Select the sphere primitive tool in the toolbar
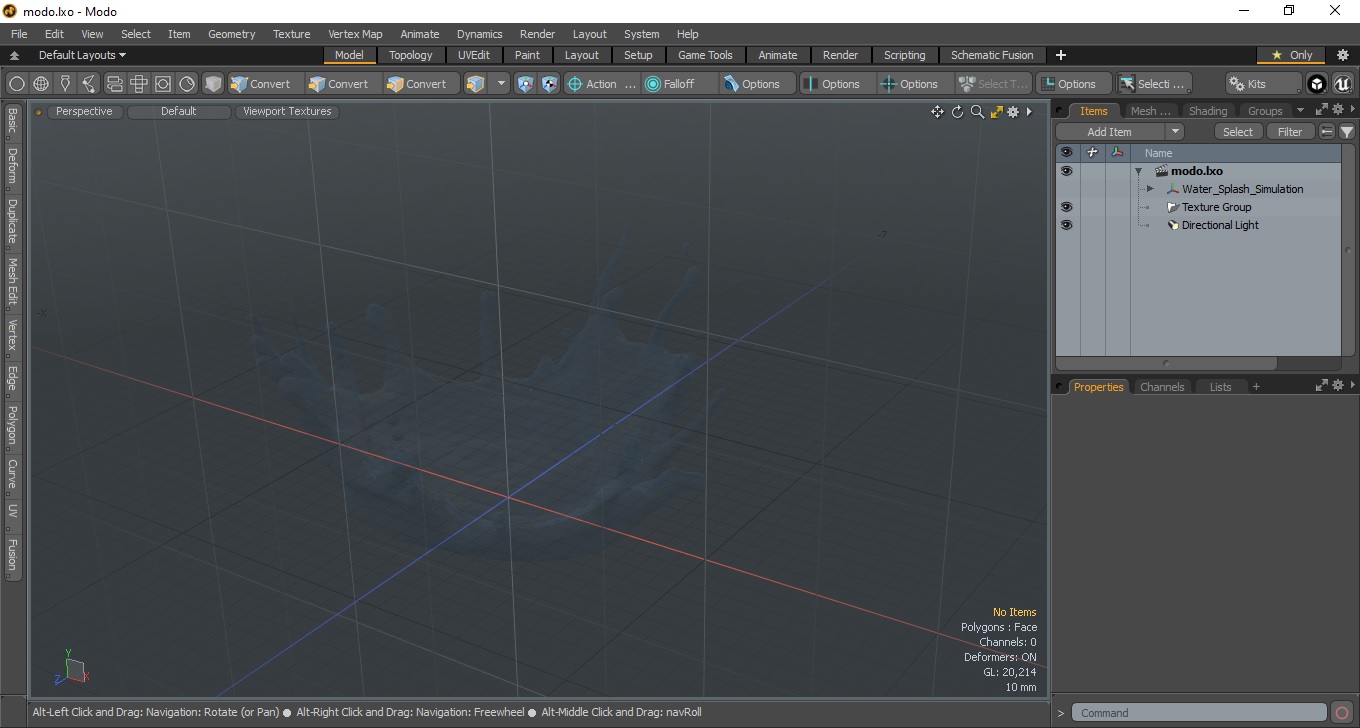This screenshot has height=728, width=1360. pos(17,84)
